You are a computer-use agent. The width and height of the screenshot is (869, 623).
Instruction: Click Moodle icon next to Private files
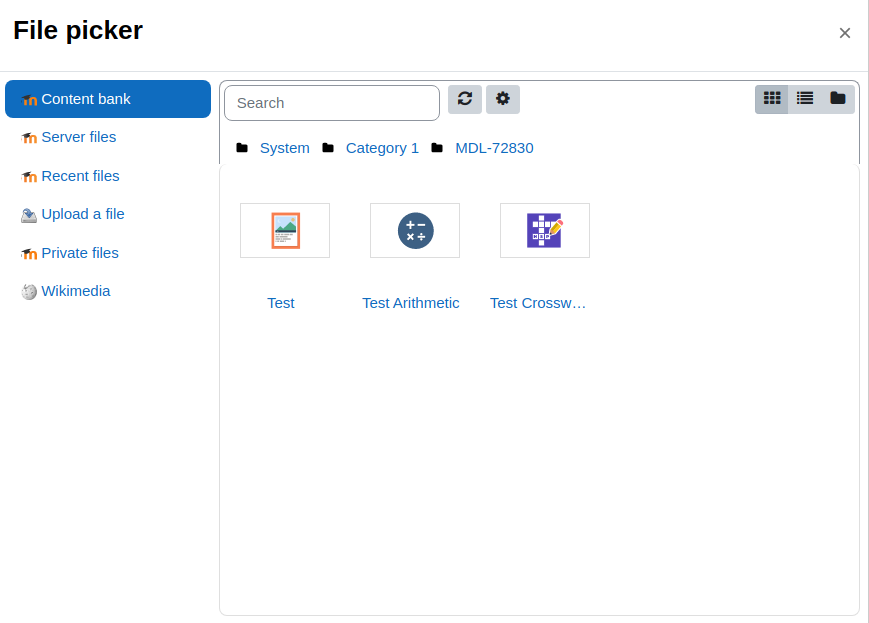[29, 254]
